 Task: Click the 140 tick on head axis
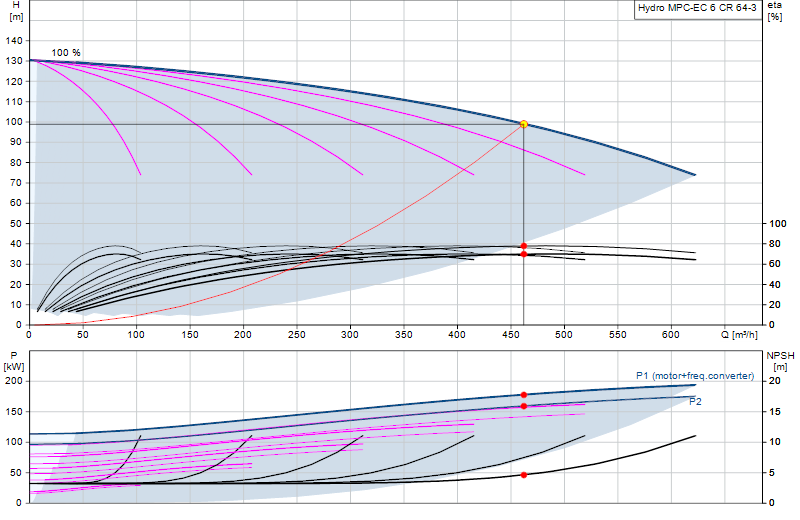click(x=14, y=41)
